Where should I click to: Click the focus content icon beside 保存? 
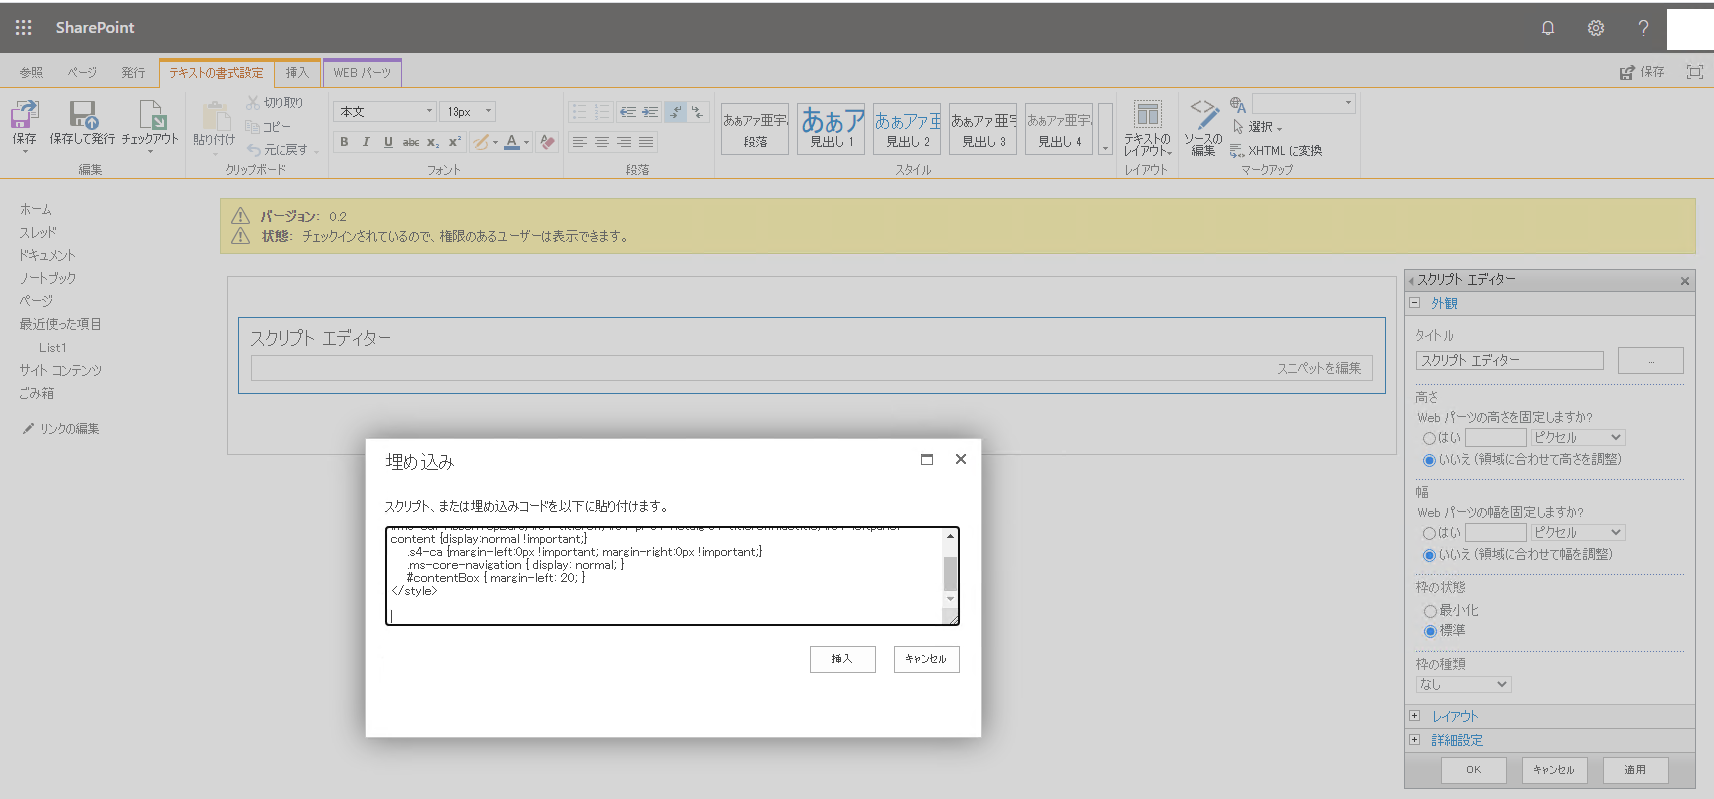[1694, 72]
